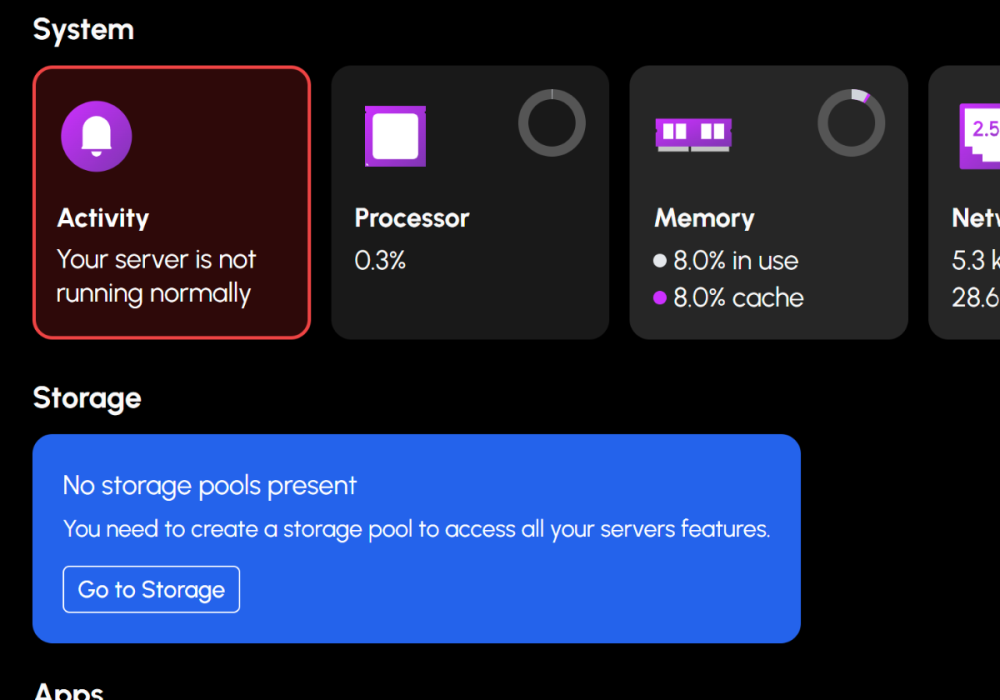This screenshot has height=700, width=1000.
Task: Click the Network 2.5 ethernet icon
Action: tap(980, 135)
